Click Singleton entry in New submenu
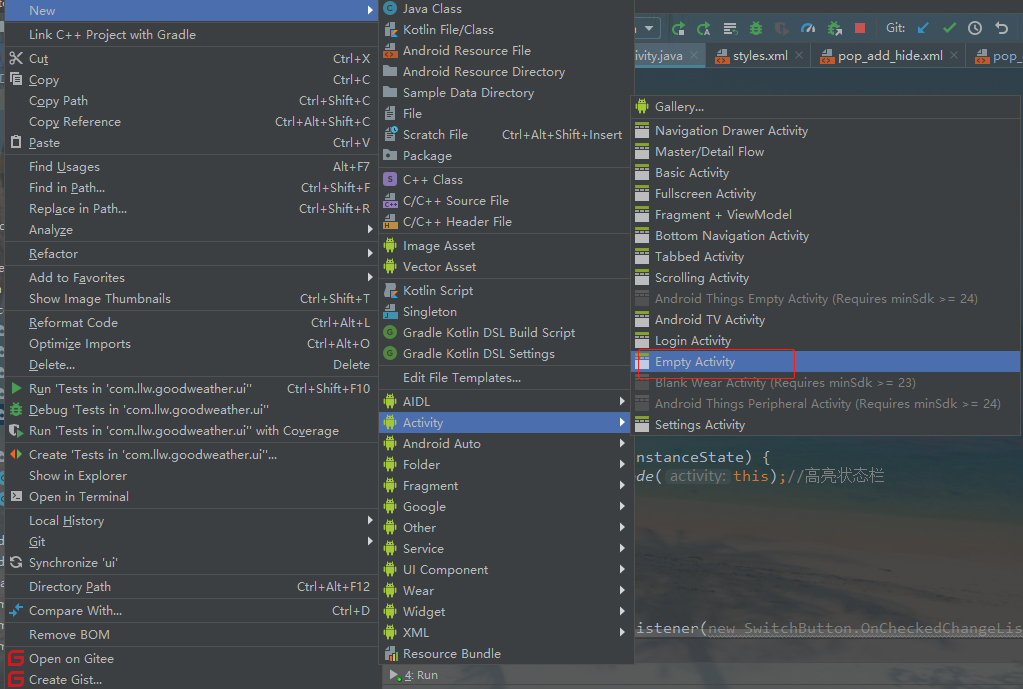Screen dimensions: 1023x689 505,312
